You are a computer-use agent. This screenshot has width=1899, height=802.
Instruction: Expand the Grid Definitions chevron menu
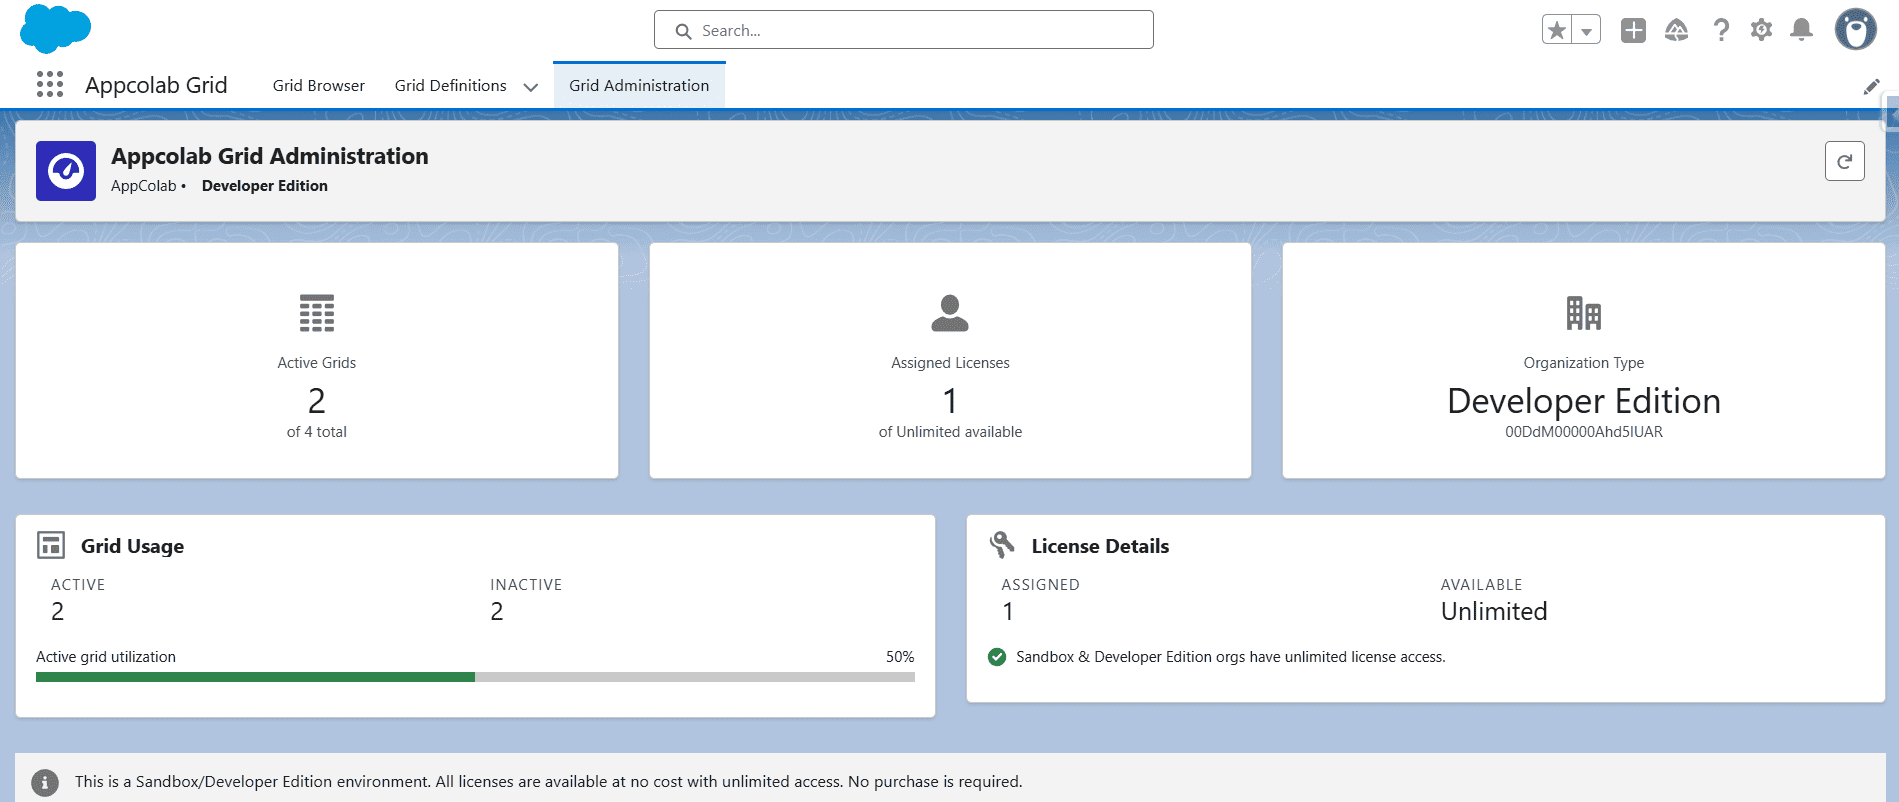pos(531,87)
